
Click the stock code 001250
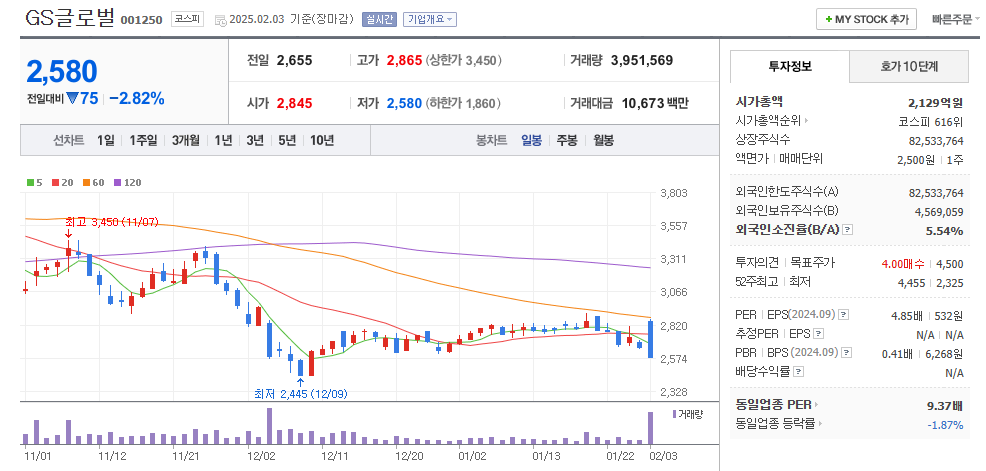142,20
